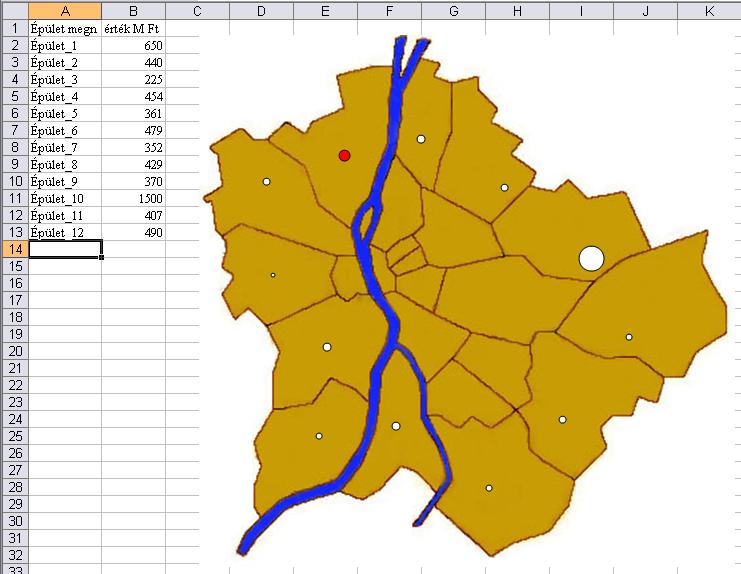
Task: Select row 2 header
Action: coord(14,45)
